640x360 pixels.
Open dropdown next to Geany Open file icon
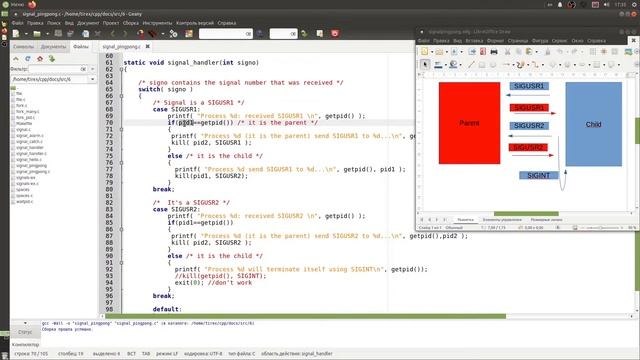point(47,34)
